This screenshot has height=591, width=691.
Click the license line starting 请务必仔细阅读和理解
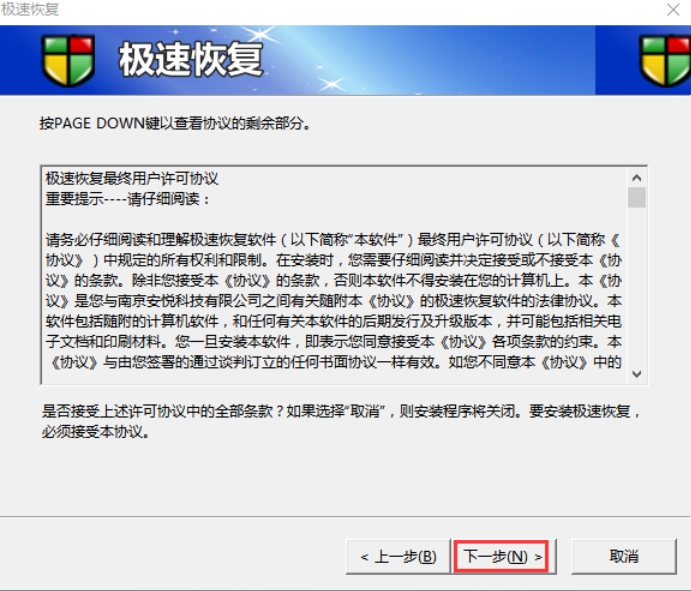pyautogui.click(x=333, y=240)
